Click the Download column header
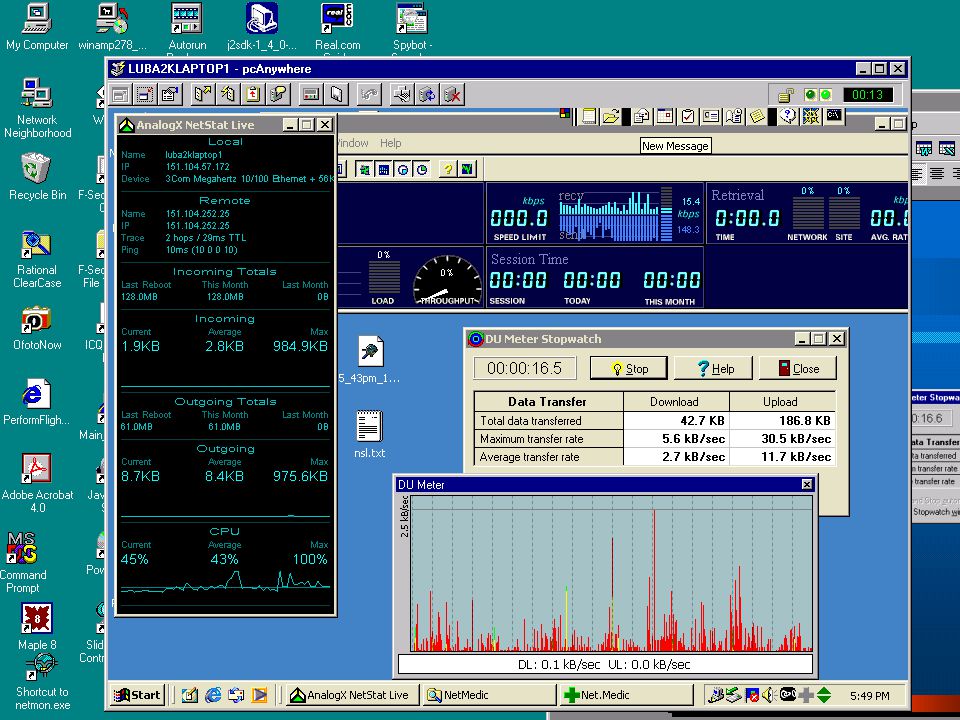Image resolution: width=960 pixels, height=720 pixels. coord(675,402)
